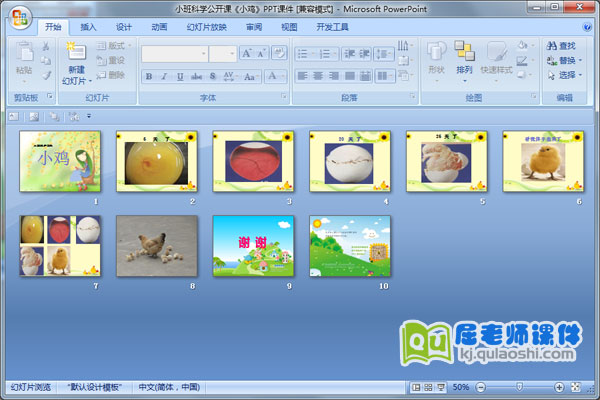Image resolution: width=600 pixels, height=400 pixels.
Task: Click the Justify alignment icon
Action: point(349,76)
